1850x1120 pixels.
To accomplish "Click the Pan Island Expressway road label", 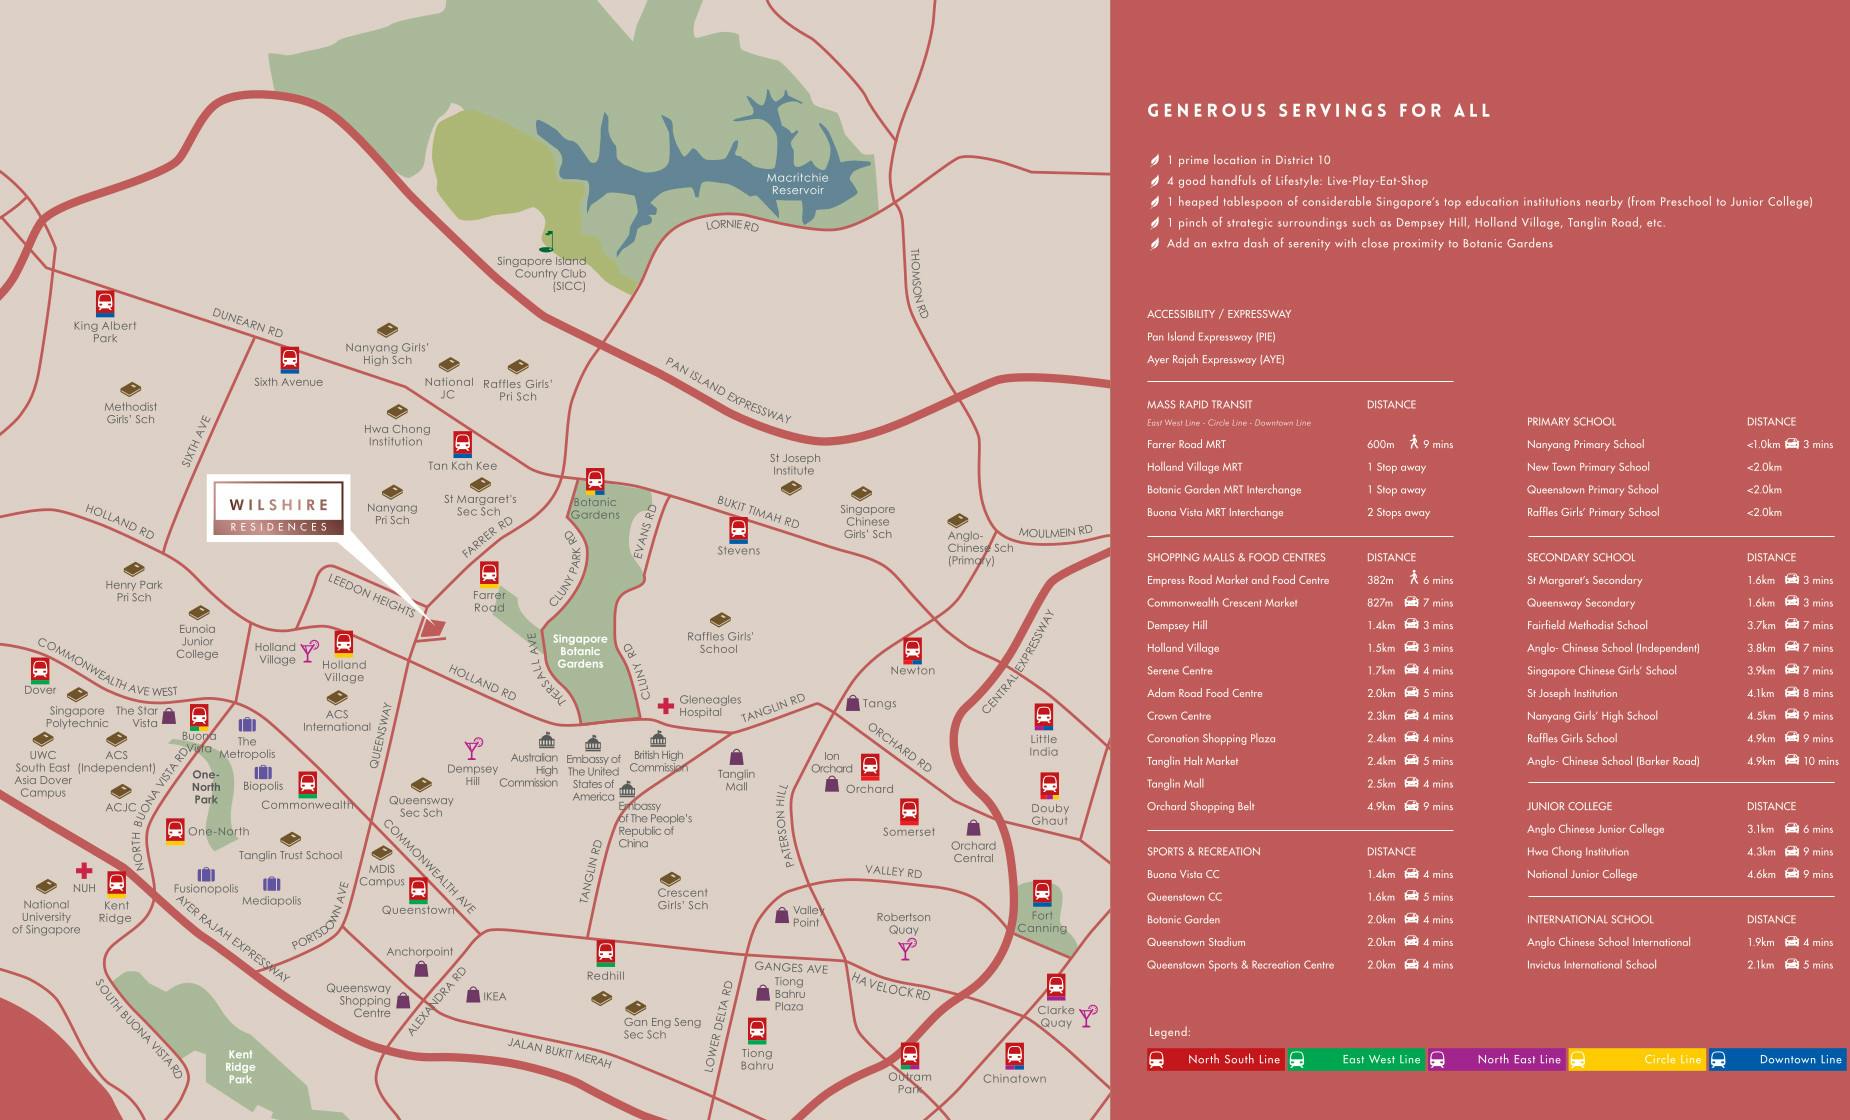I will (x=728, y=391).
